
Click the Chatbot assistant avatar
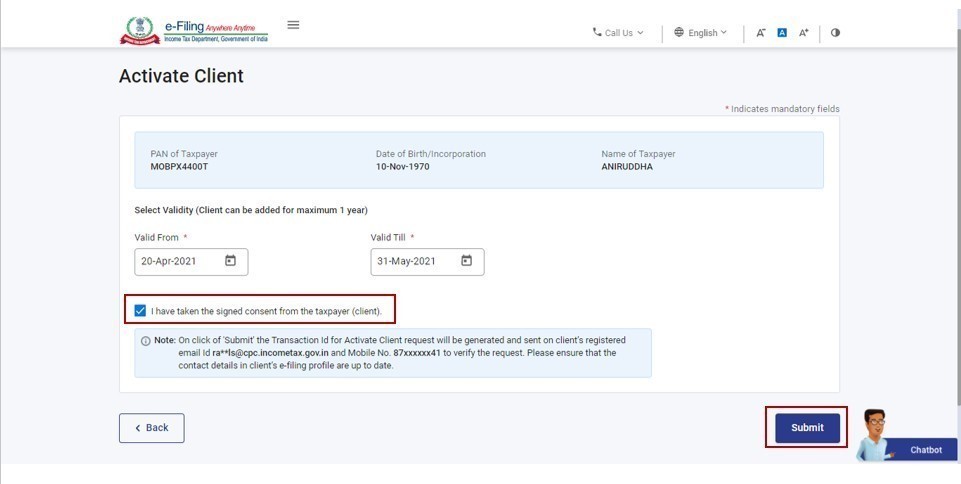pos(873,433)
